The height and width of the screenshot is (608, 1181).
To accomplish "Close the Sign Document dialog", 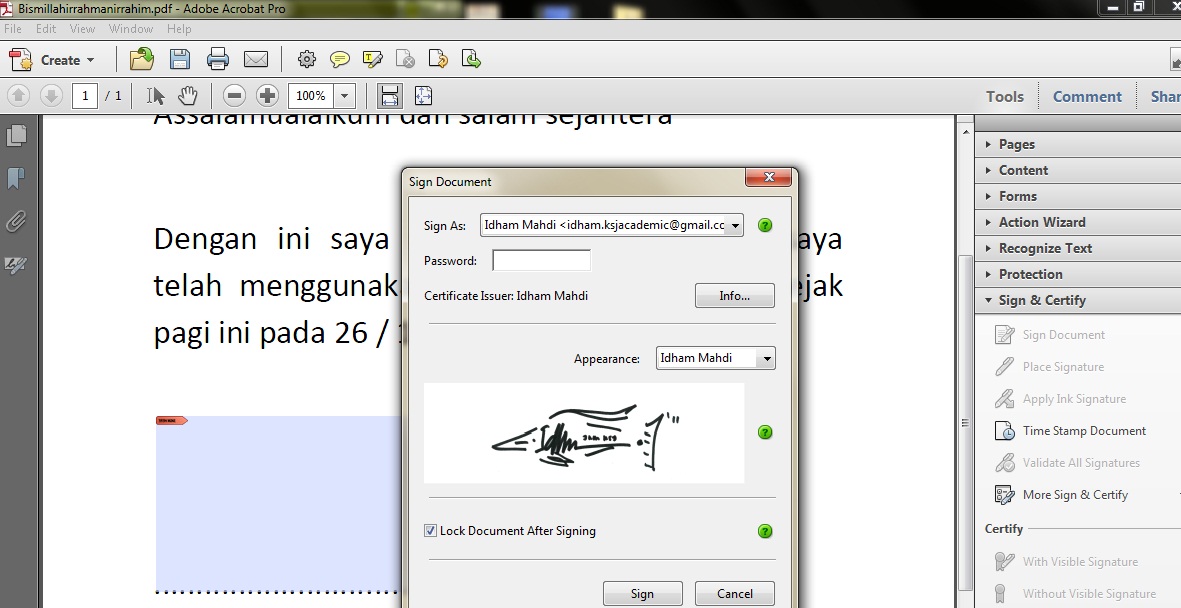I will [x=768, y=177].
